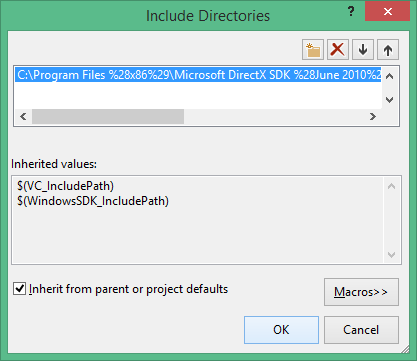Screen dimensions: 417x361
Task: Click the inherited values' scroll up arrow
Action: click(391, 186)
